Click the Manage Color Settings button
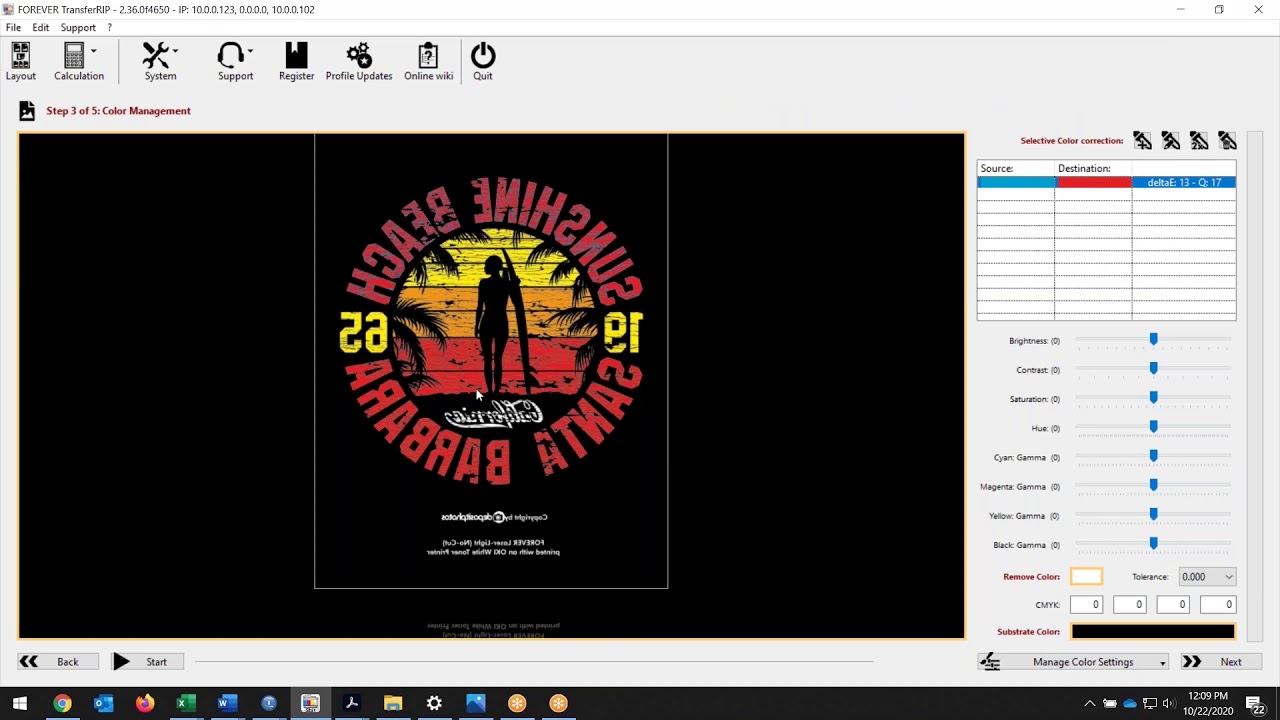 [x=1071, y=662]
